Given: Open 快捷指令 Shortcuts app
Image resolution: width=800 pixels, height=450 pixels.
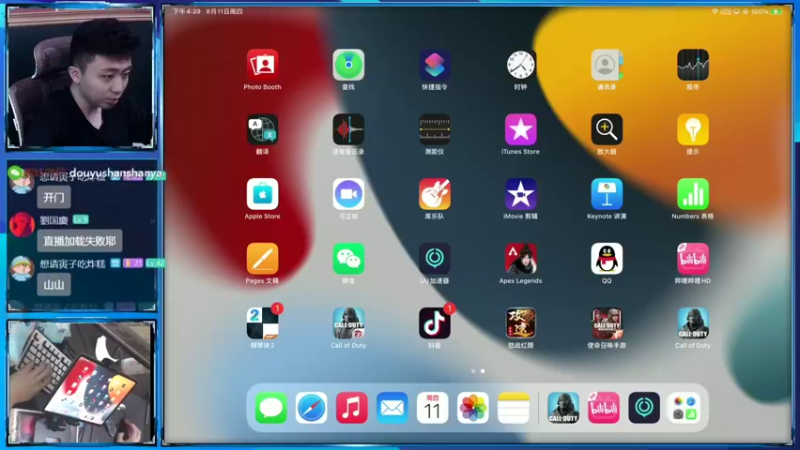Looking at the screenshot, I should 434,65.
